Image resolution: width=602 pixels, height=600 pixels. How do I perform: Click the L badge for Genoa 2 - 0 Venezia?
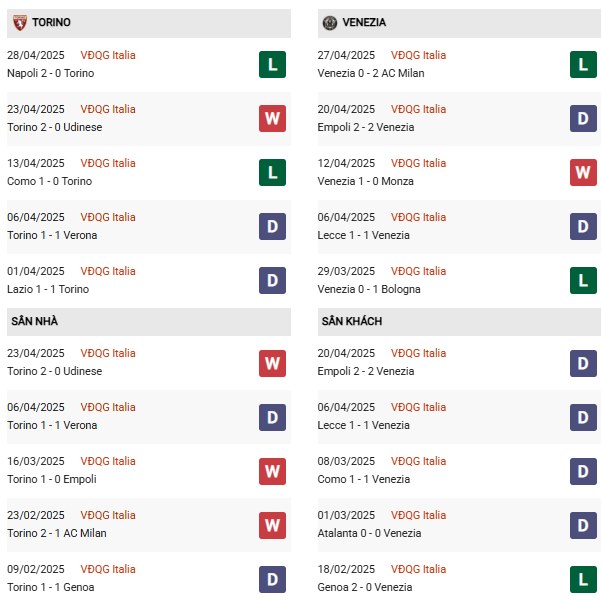(583, 579)
